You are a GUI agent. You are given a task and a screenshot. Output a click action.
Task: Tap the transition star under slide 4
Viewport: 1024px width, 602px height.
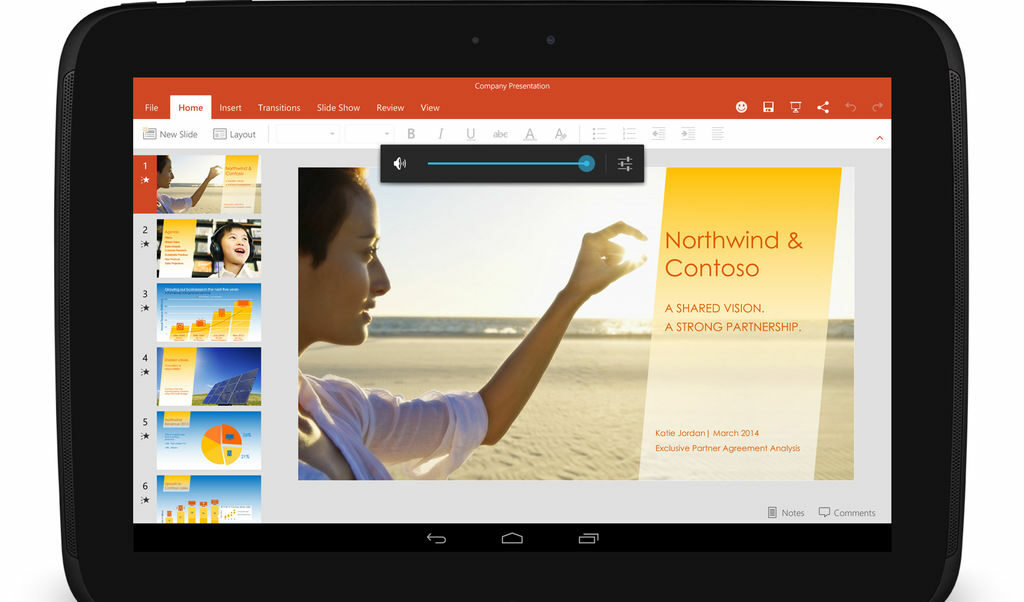[x=145, y=372]
